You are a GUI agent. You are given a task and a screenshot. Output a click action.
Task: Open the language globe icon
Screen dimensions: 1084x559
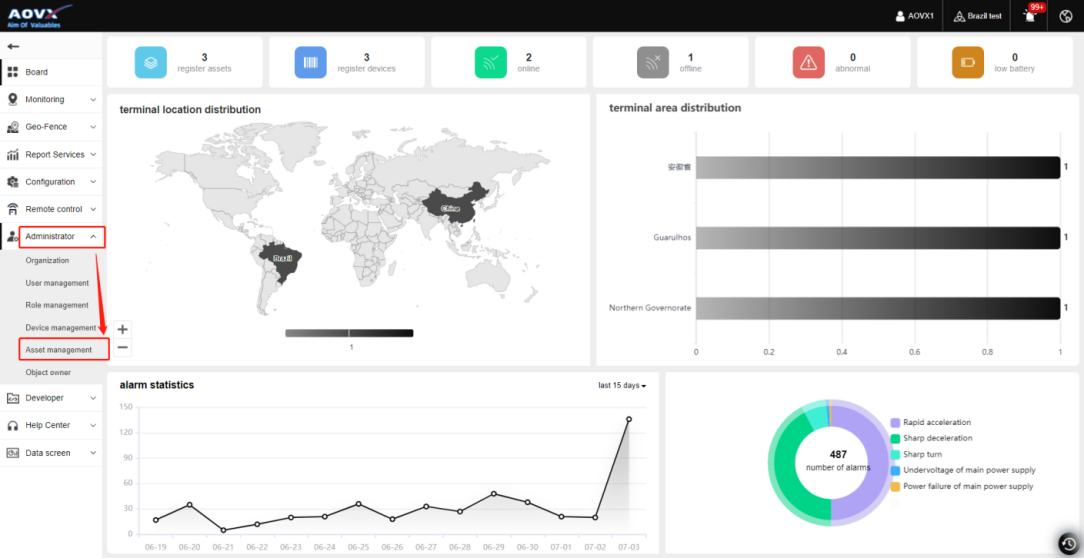click(1066, 16)
